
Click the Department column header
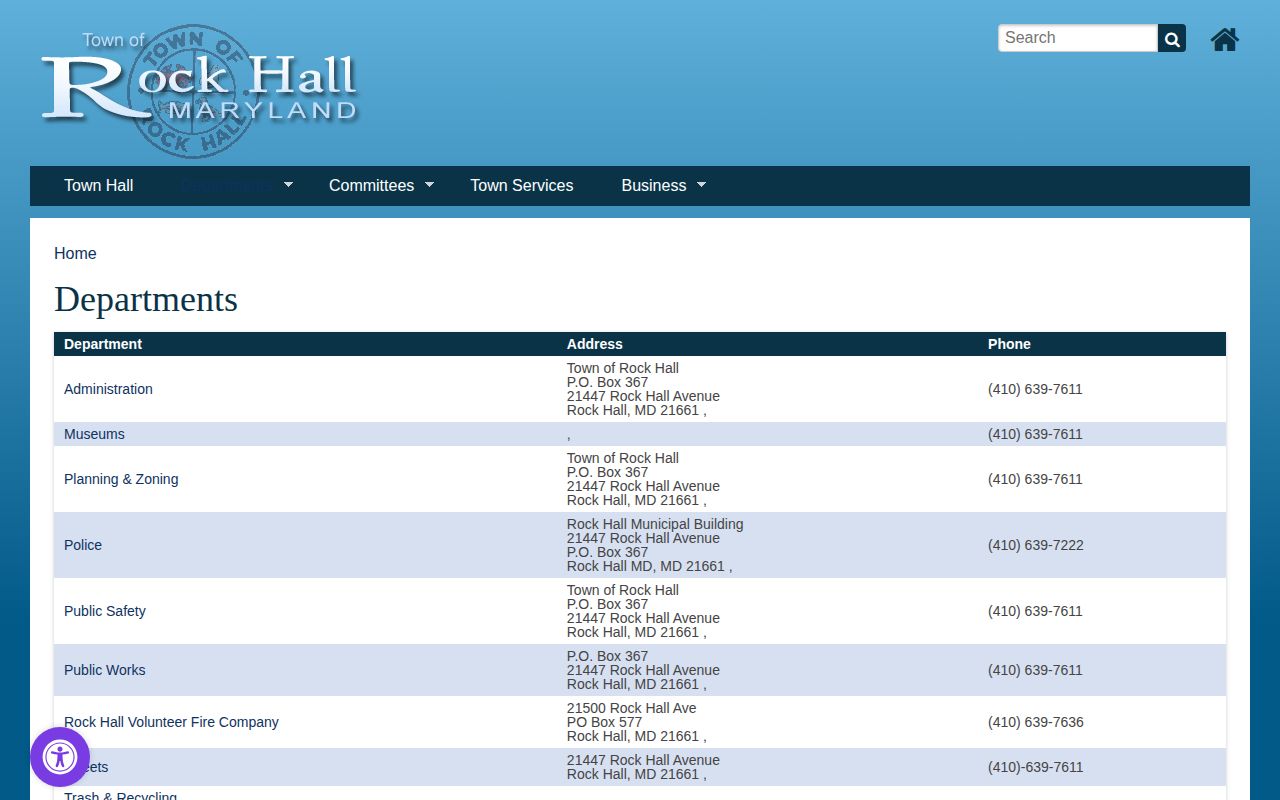pyautogui.click(x=103, y=344)
